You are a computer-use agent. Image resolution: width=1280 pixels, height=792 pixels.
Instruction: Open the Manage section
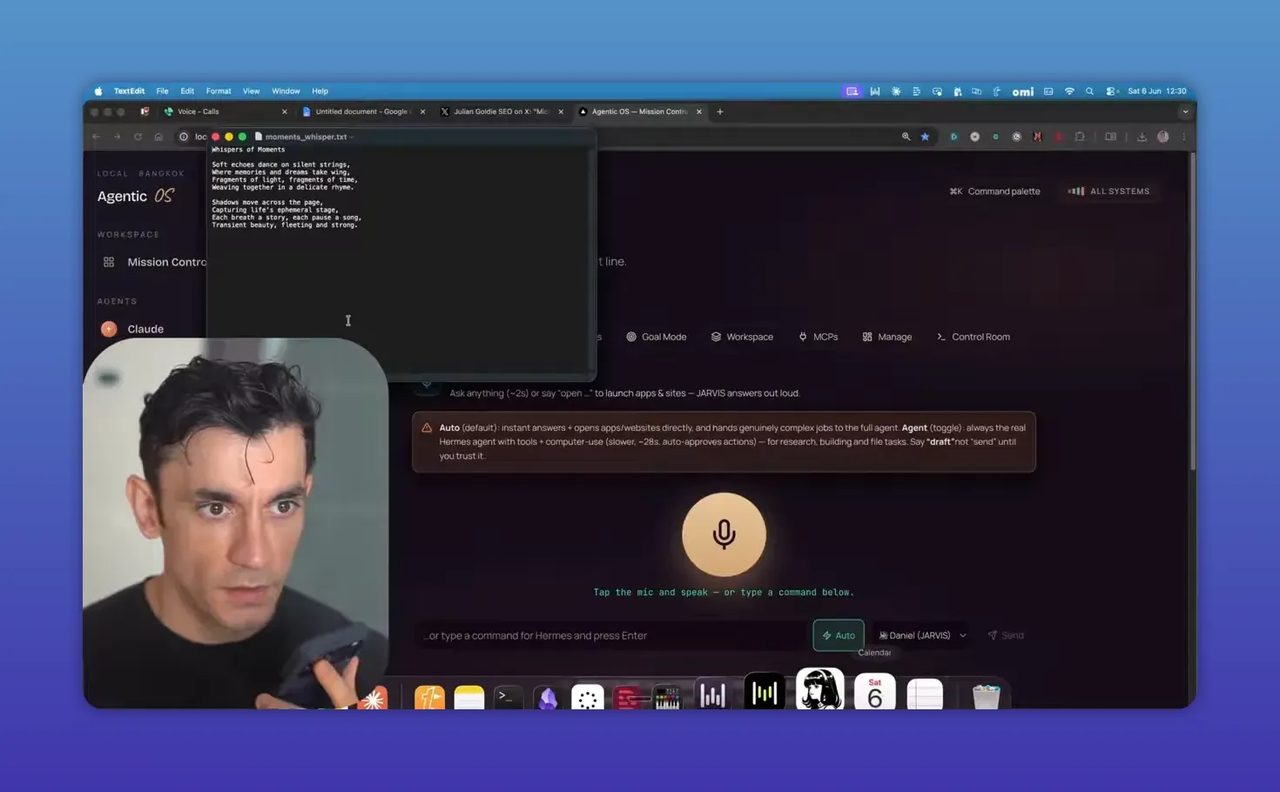coord(887,337)
